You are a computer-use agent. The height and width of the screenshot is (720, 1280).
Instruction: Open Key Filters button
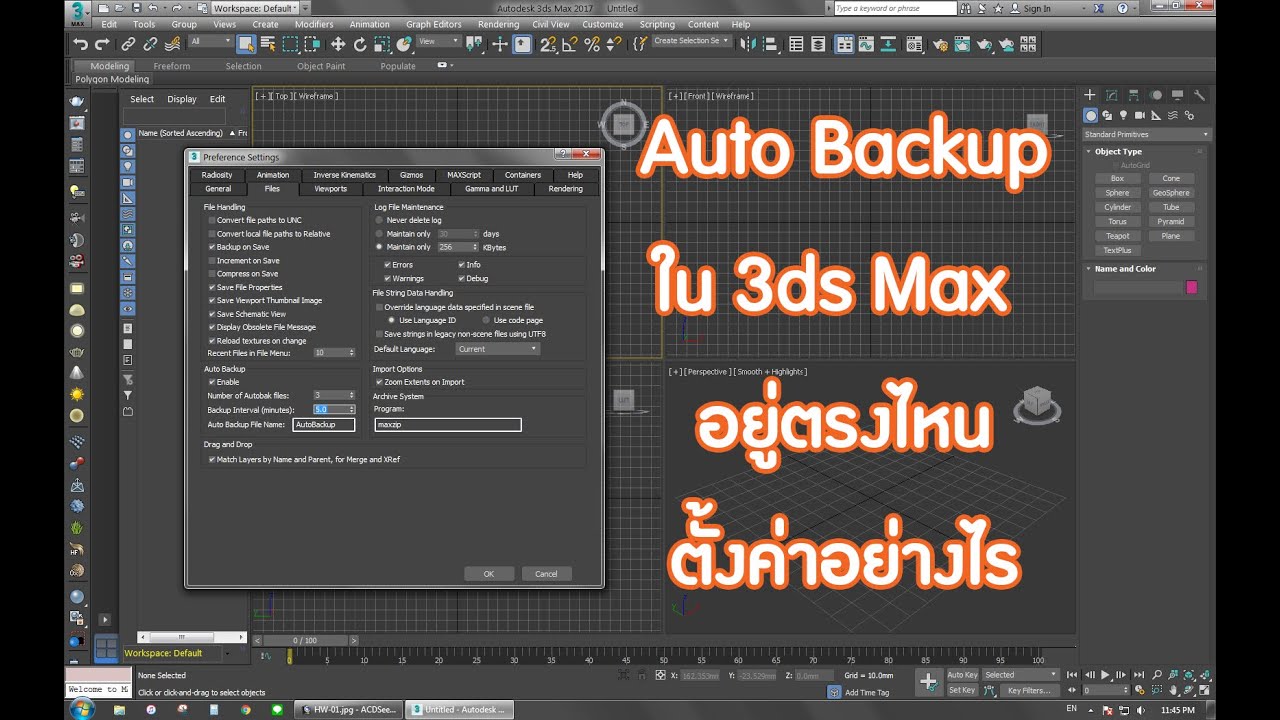coord(1029,690)
